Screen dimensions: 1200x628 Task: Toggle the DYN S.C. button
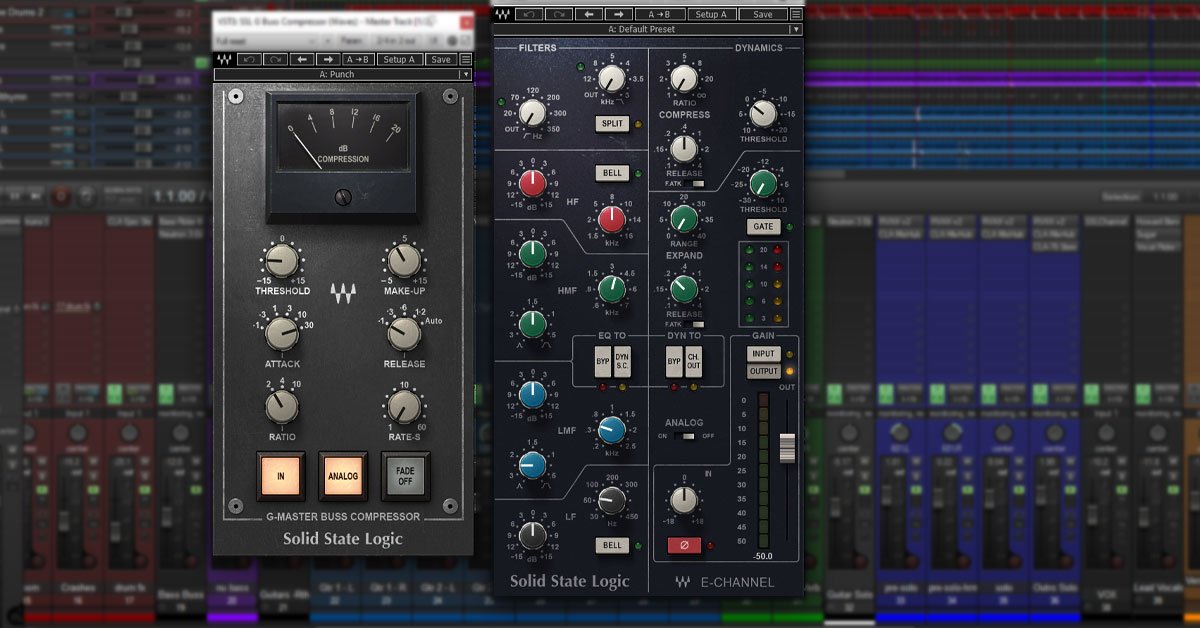point(621,362)
